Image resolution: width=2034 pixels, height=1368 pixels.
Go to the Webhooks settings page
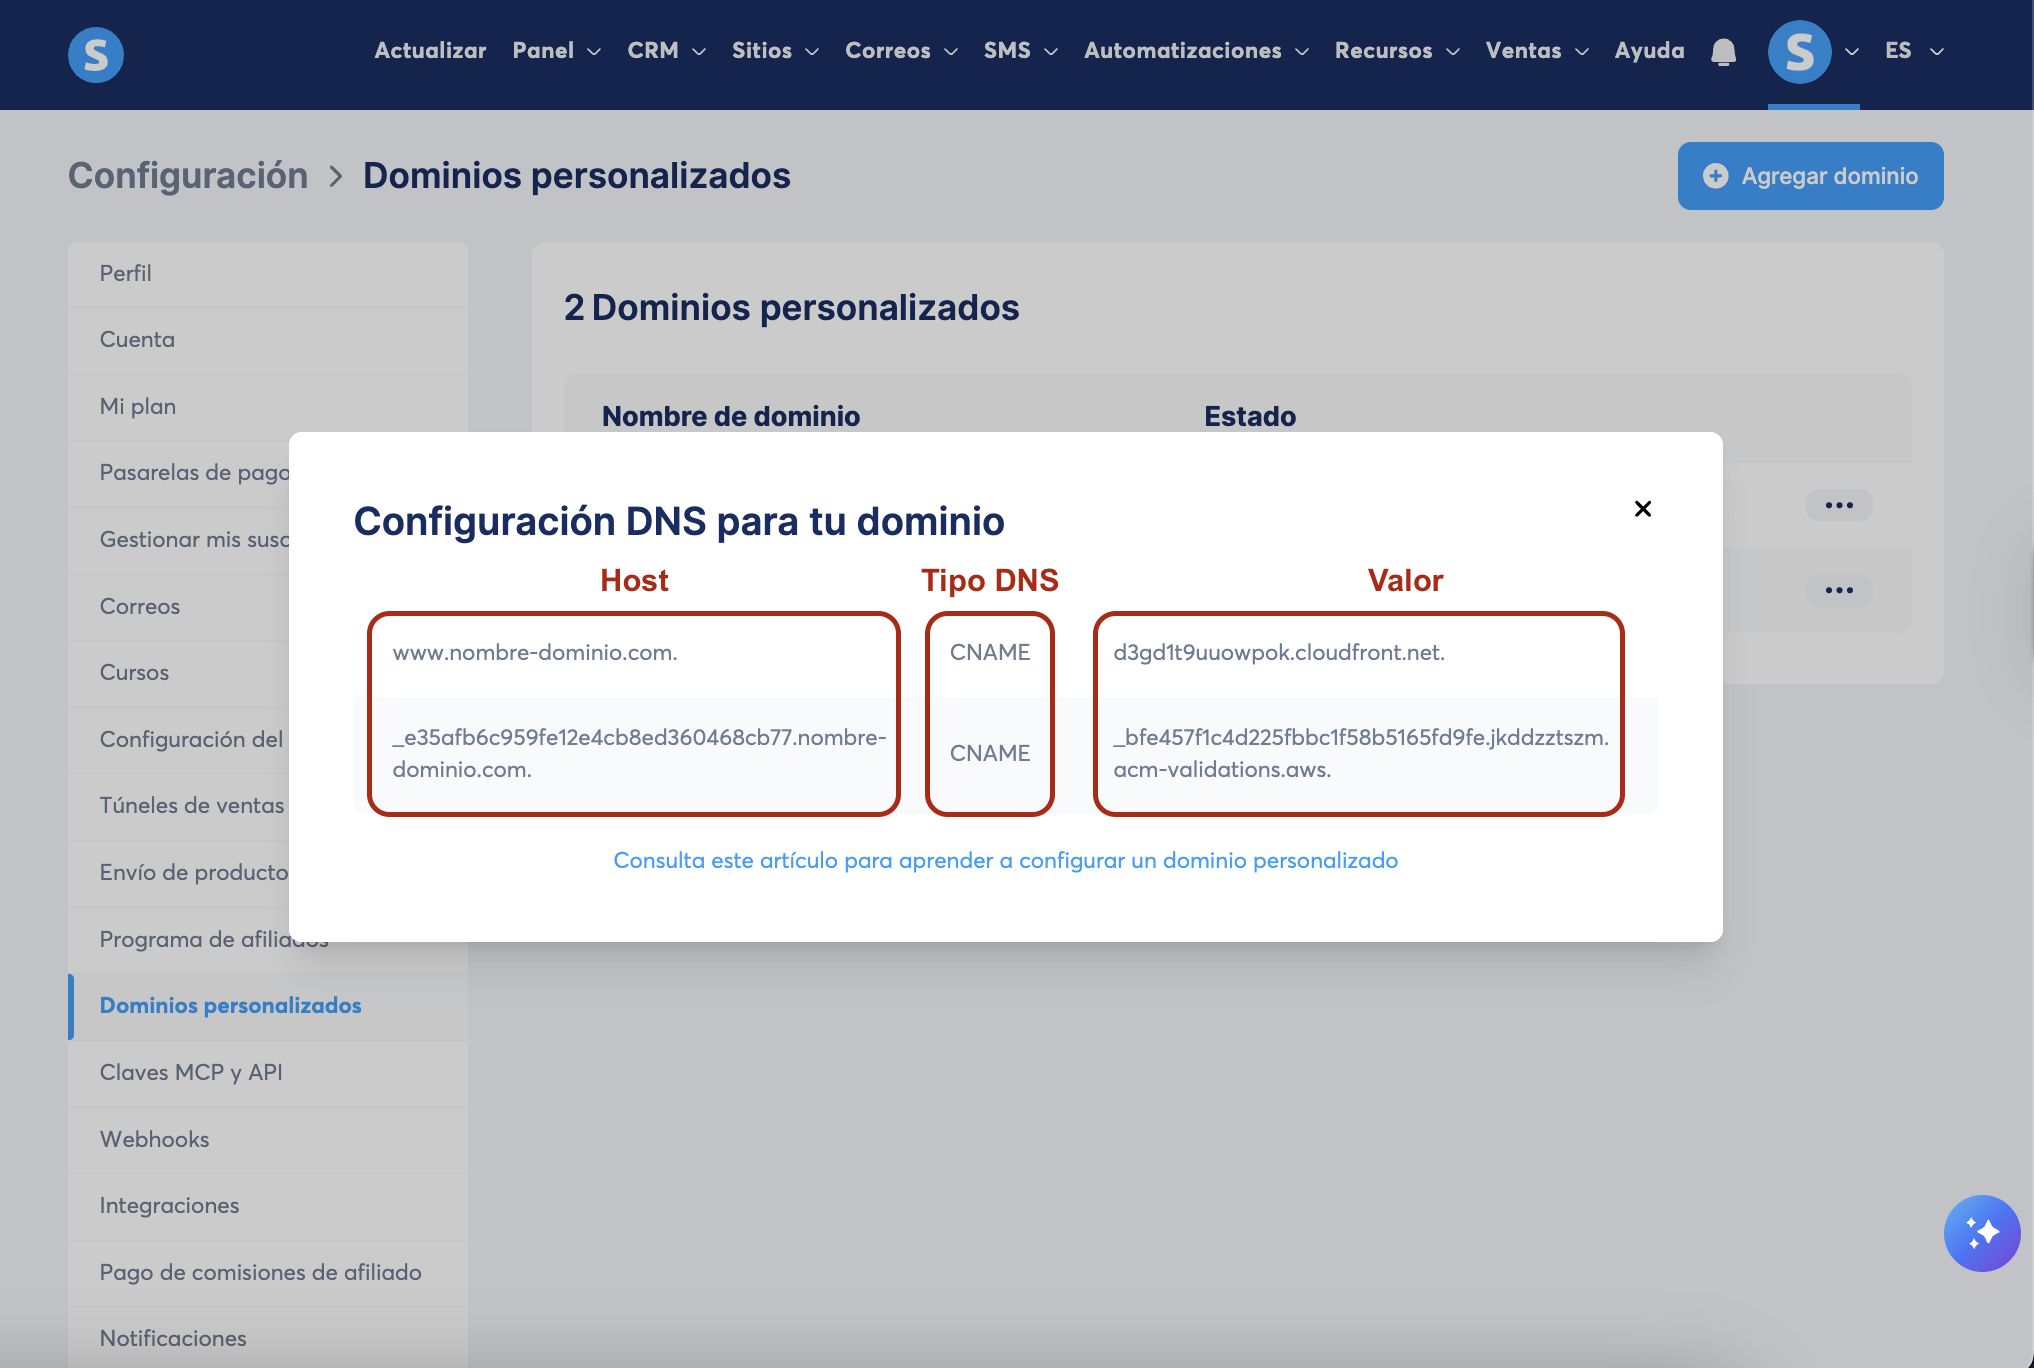[x=155, y=1139]
